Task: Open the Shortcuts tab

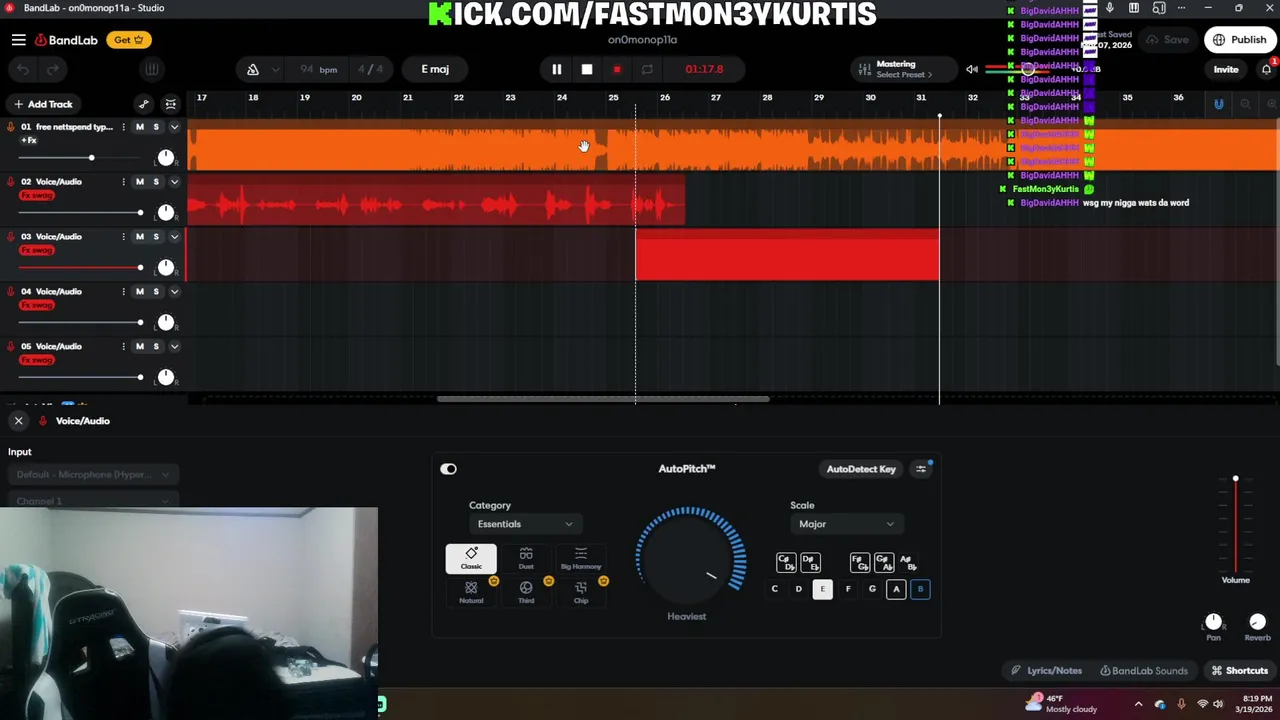Action: [x=1240, y=671]
